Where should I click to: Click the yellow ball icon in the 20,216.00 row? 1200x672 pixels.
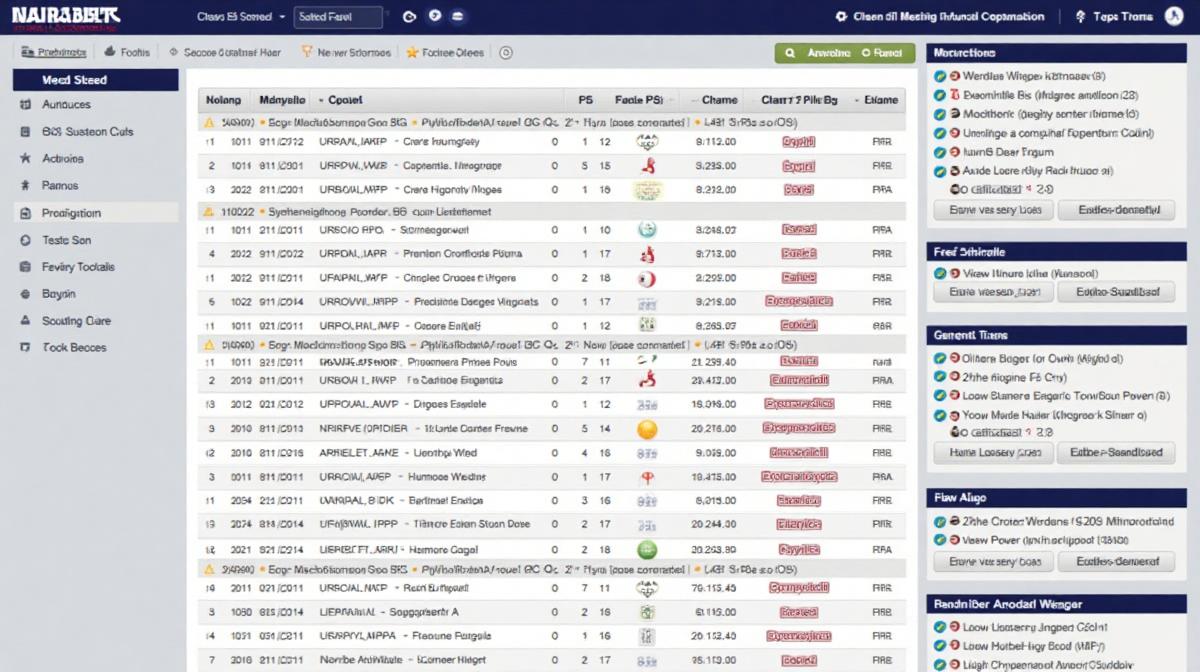[x=646, y=429]
